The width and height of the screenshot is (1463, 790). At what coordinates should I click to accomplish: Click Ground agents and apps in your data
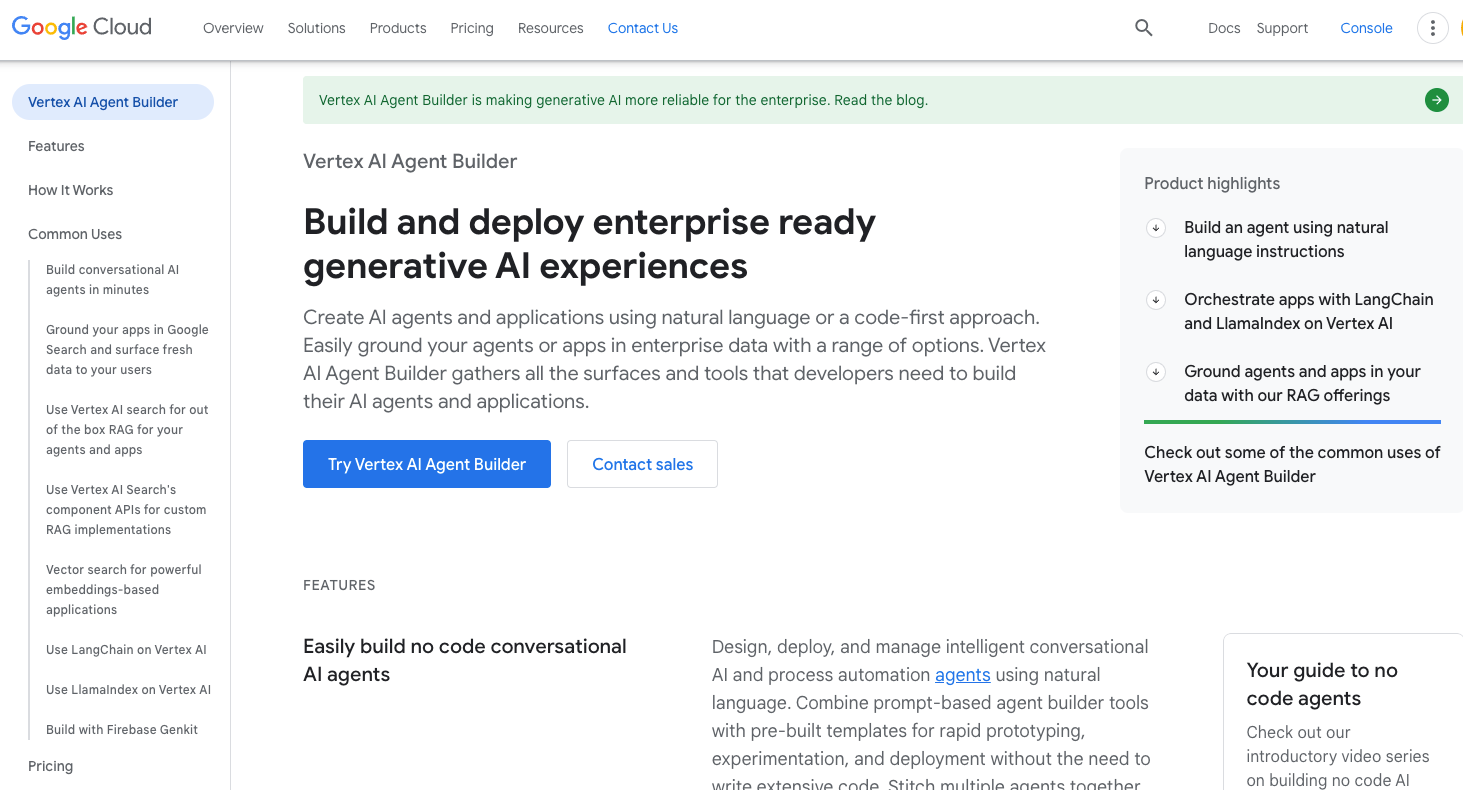pos(1302,384)
